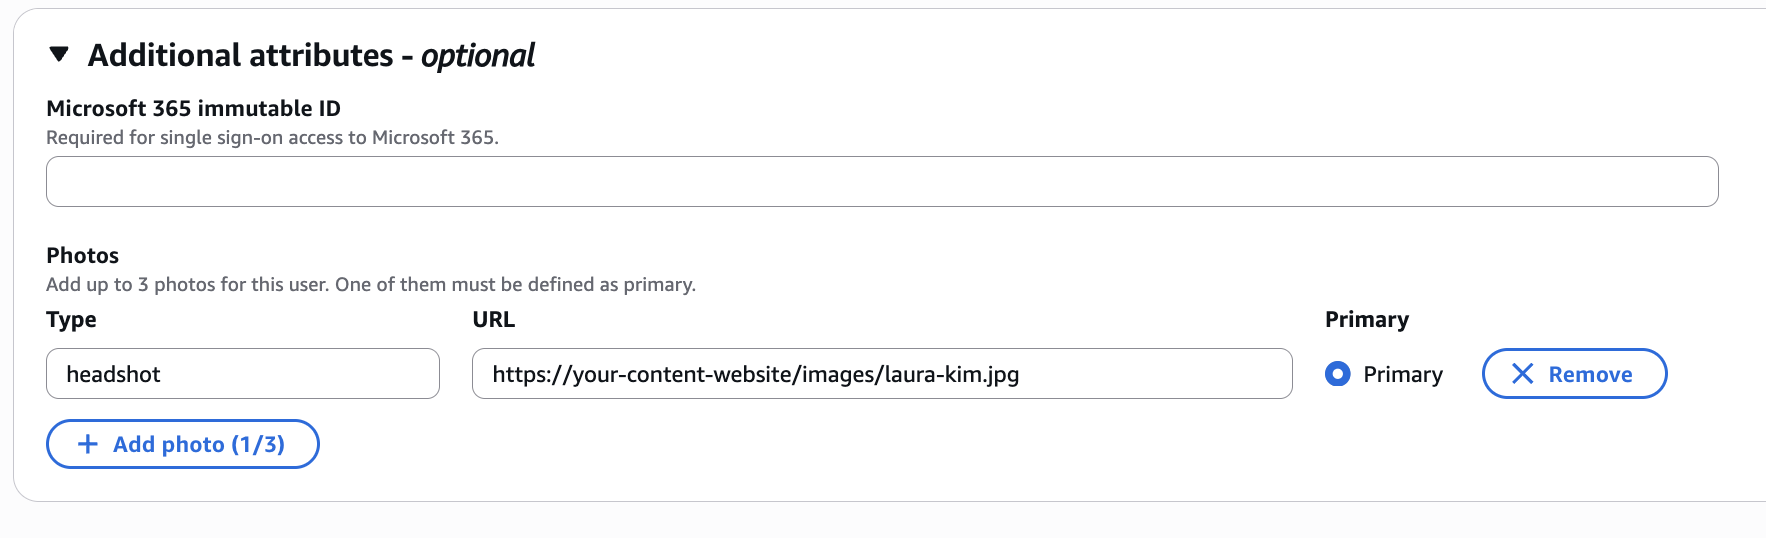
Task: Focus the Microsoft 365 immutable ID field
Action: [x=881, y=181]
